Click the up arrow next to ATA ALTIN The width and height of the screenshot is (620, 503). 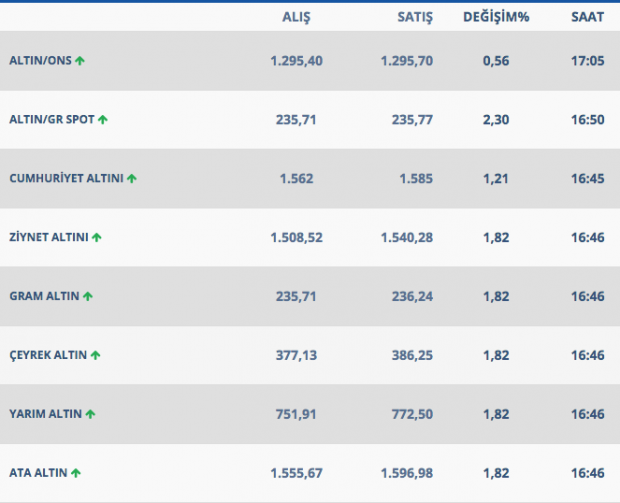76,473
